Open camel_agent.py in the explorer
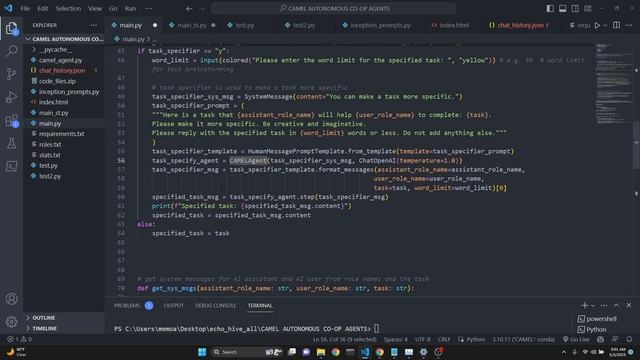640x360 pixels. 60,60
